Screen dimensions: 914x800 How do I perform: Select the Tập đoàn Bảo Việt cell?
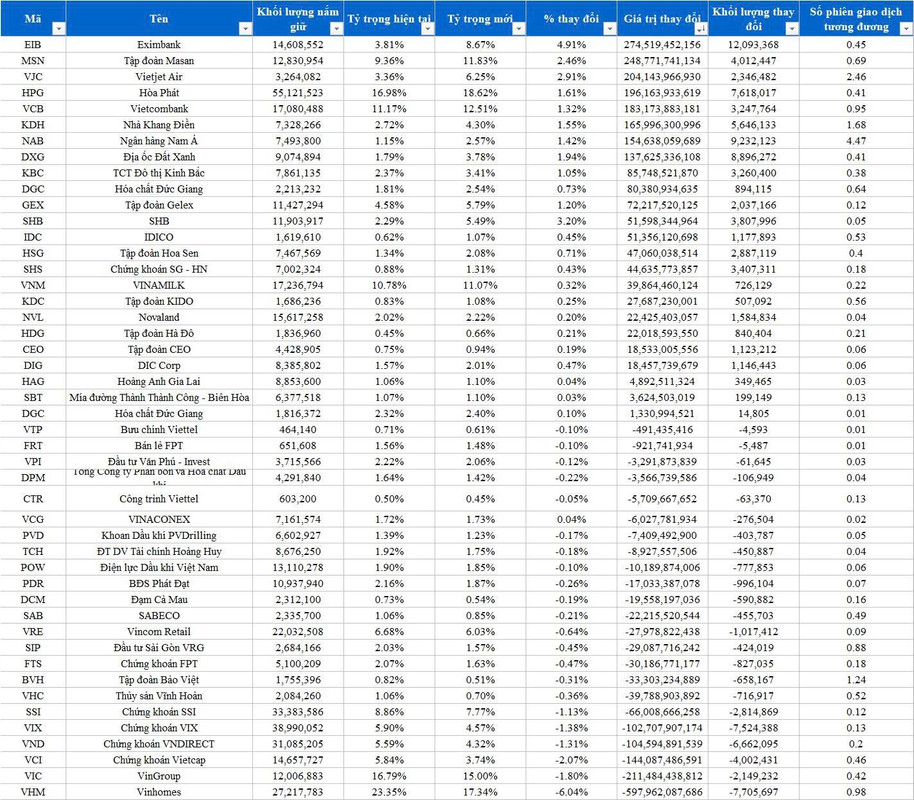coord(159,680)
